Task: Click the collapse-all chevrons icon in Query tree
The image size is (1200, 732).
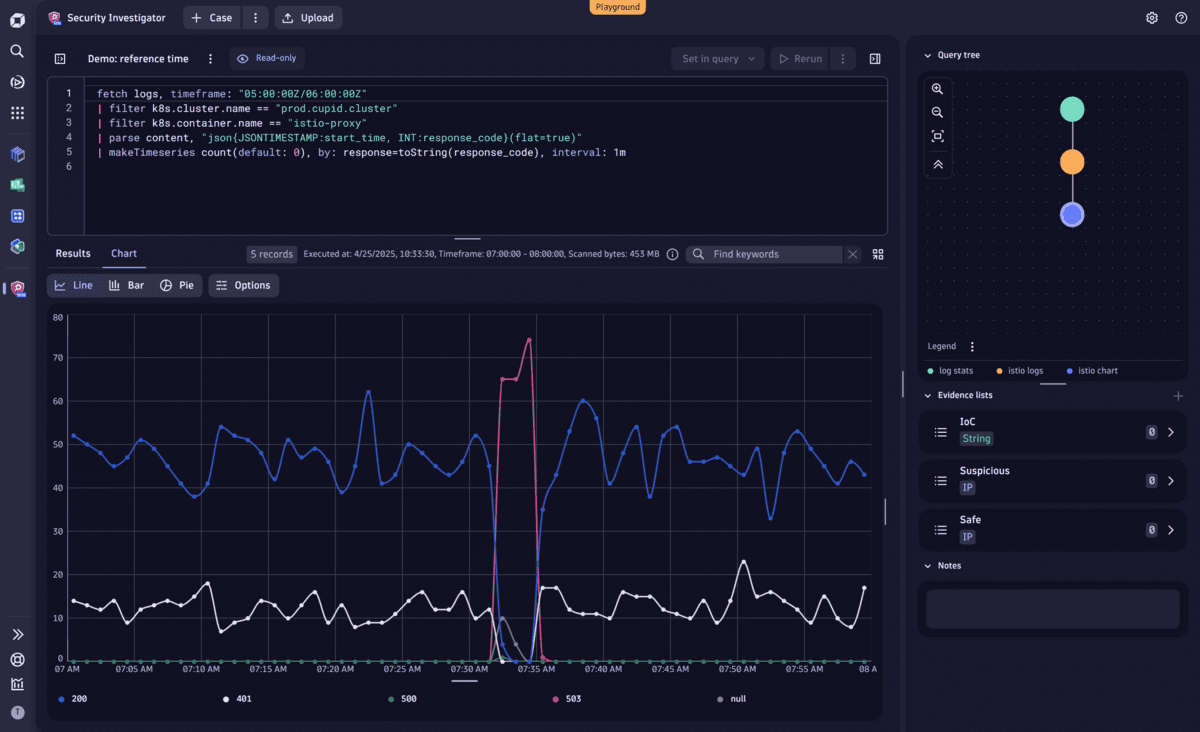Action: (937, 163)
